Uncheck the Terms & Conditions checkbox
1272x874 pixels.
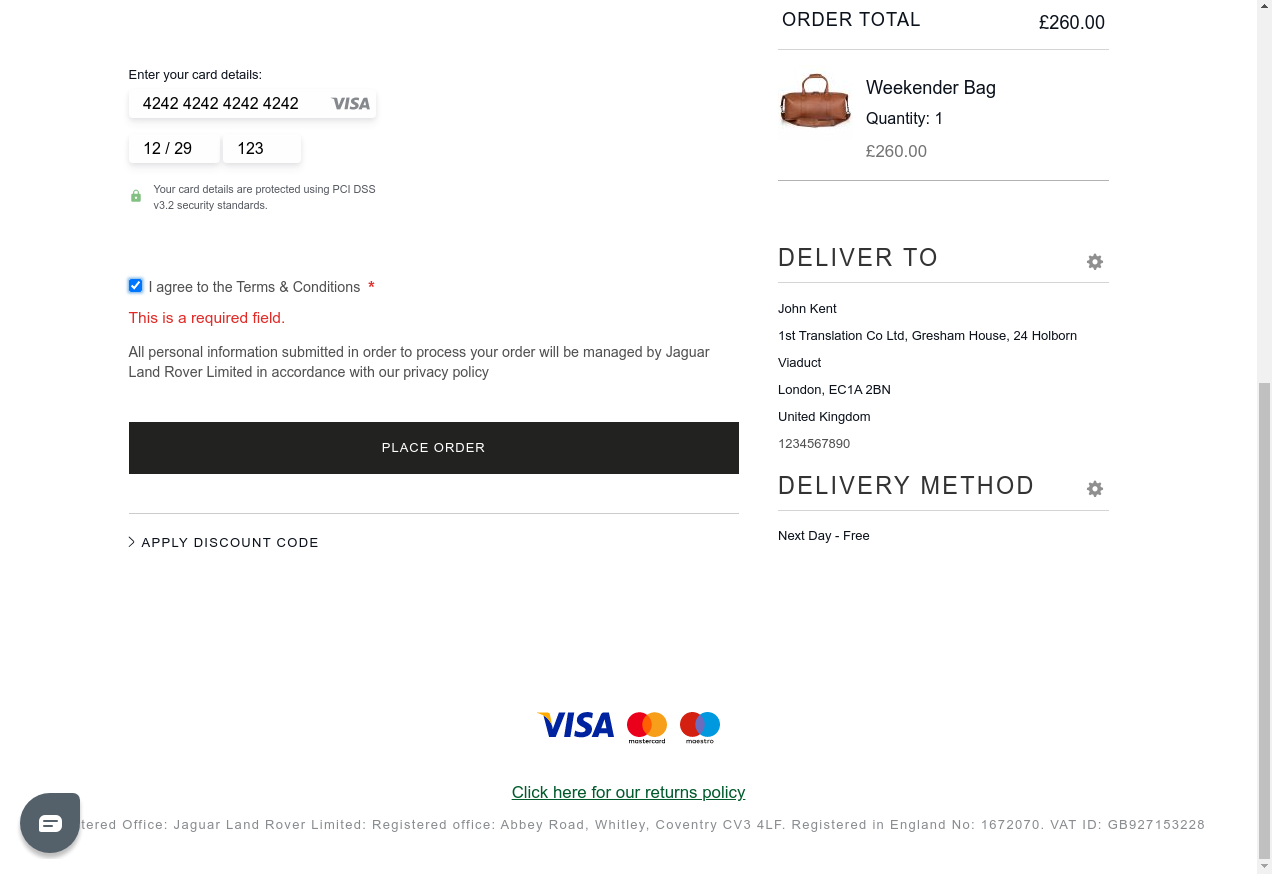(x=136, y=286)
